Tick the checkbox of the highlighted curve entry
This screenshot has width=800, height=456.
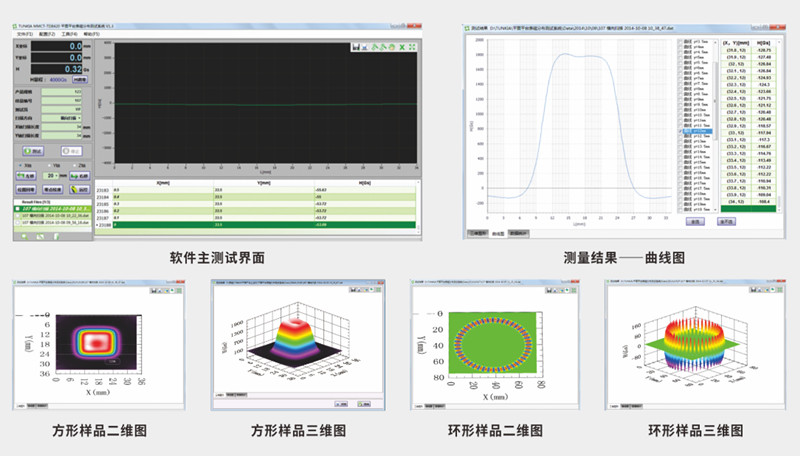pos(680,131)
